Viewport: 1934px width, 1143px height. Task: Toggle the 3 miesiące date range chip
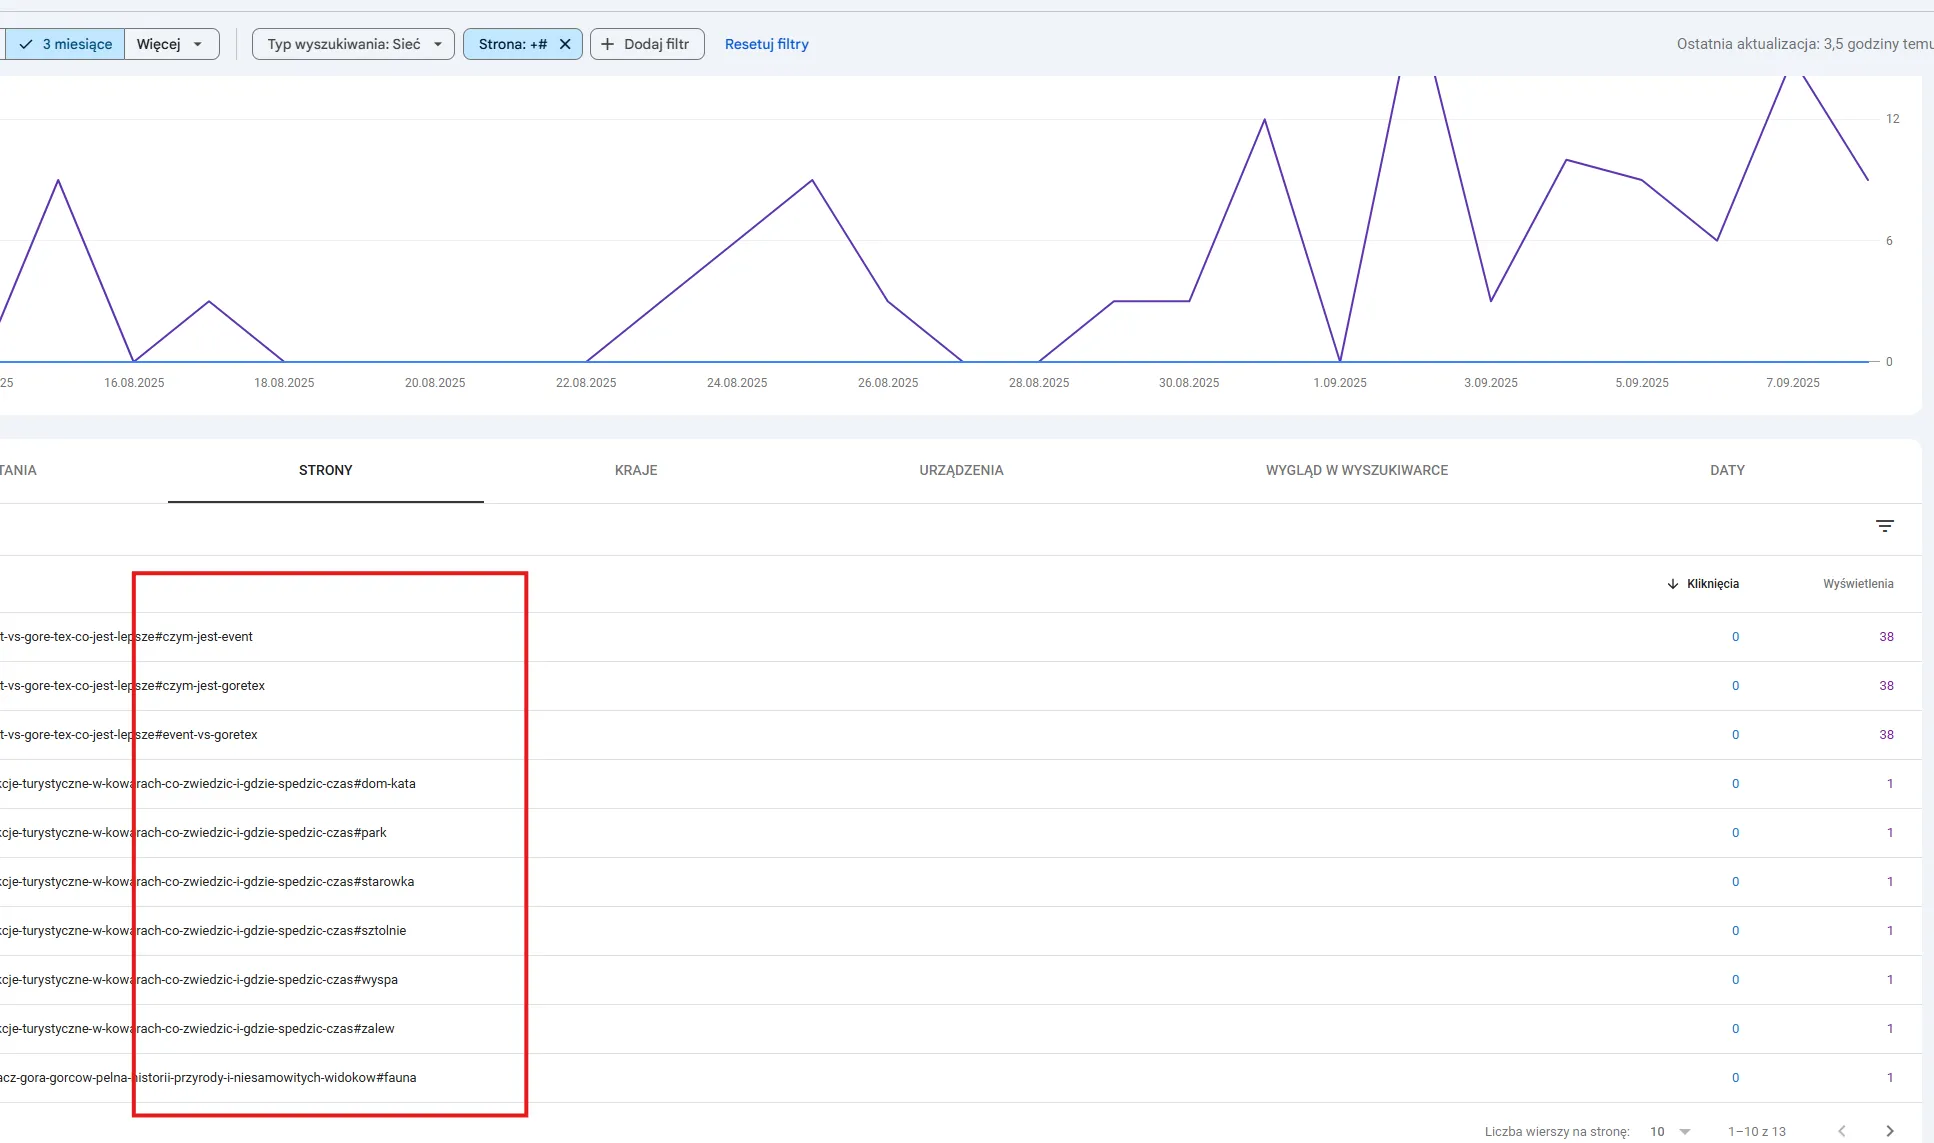(66, 44)
